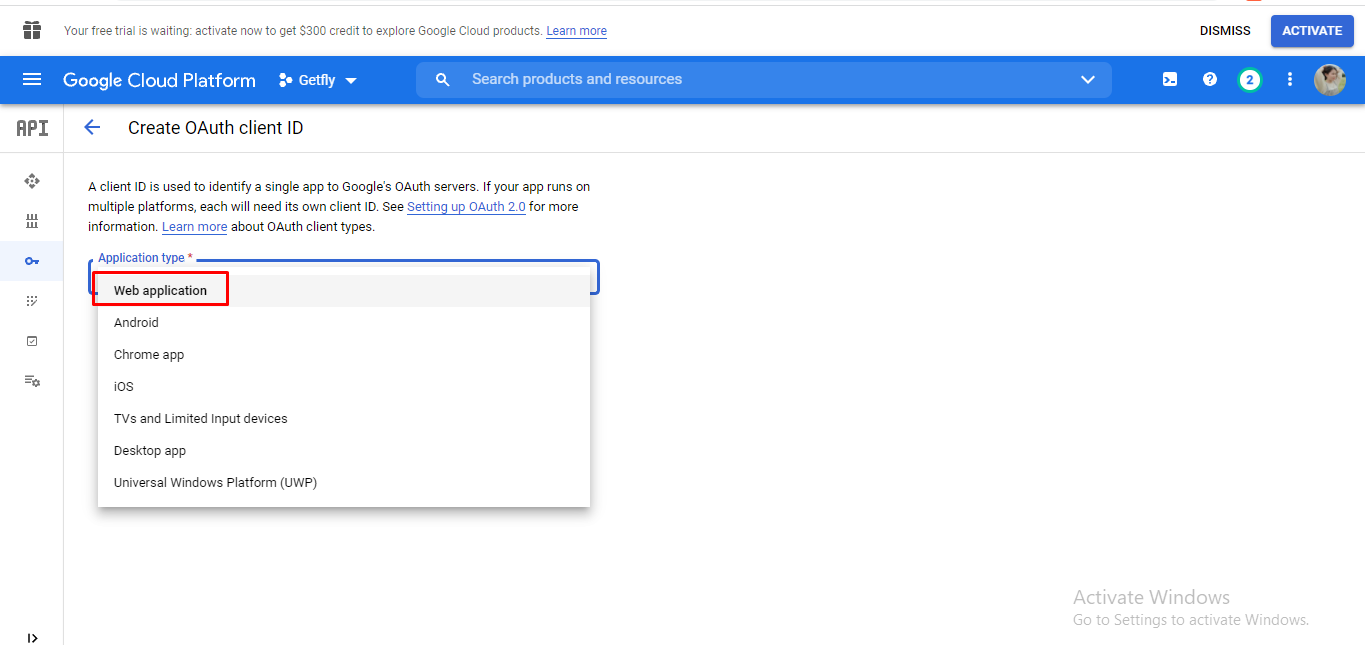This screenshot has height=645, width=1365.
Task: Activate Cloud Shell from the top bar
Action: click(x=1169, y=80)
